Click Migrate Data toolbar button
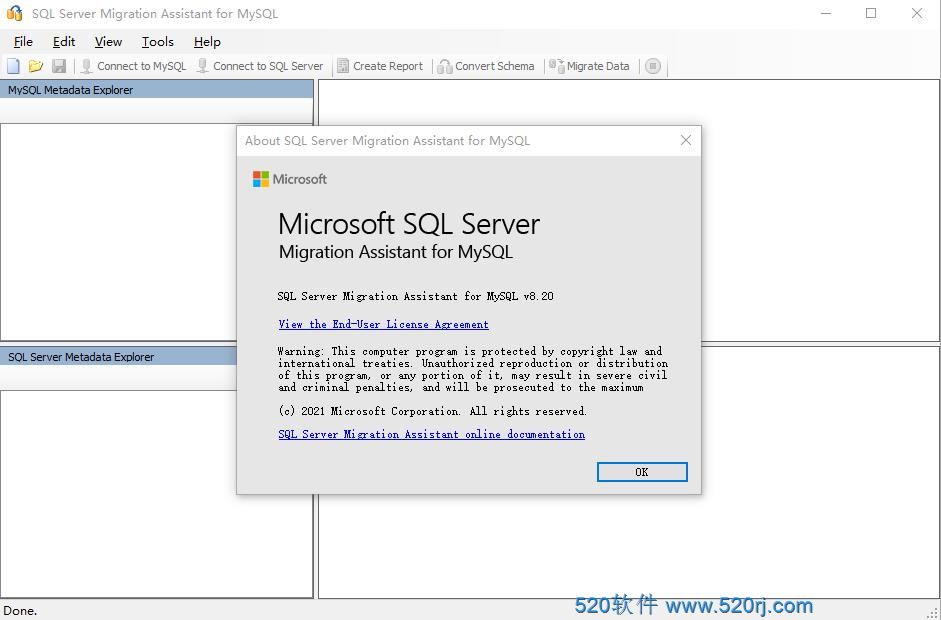This screenshot has height=620, width=941. tap(589, 66)
